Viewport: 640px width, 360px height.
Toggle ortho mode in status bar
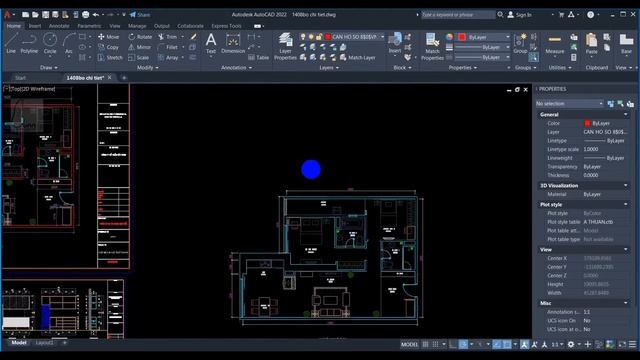(x=453, y=344)
